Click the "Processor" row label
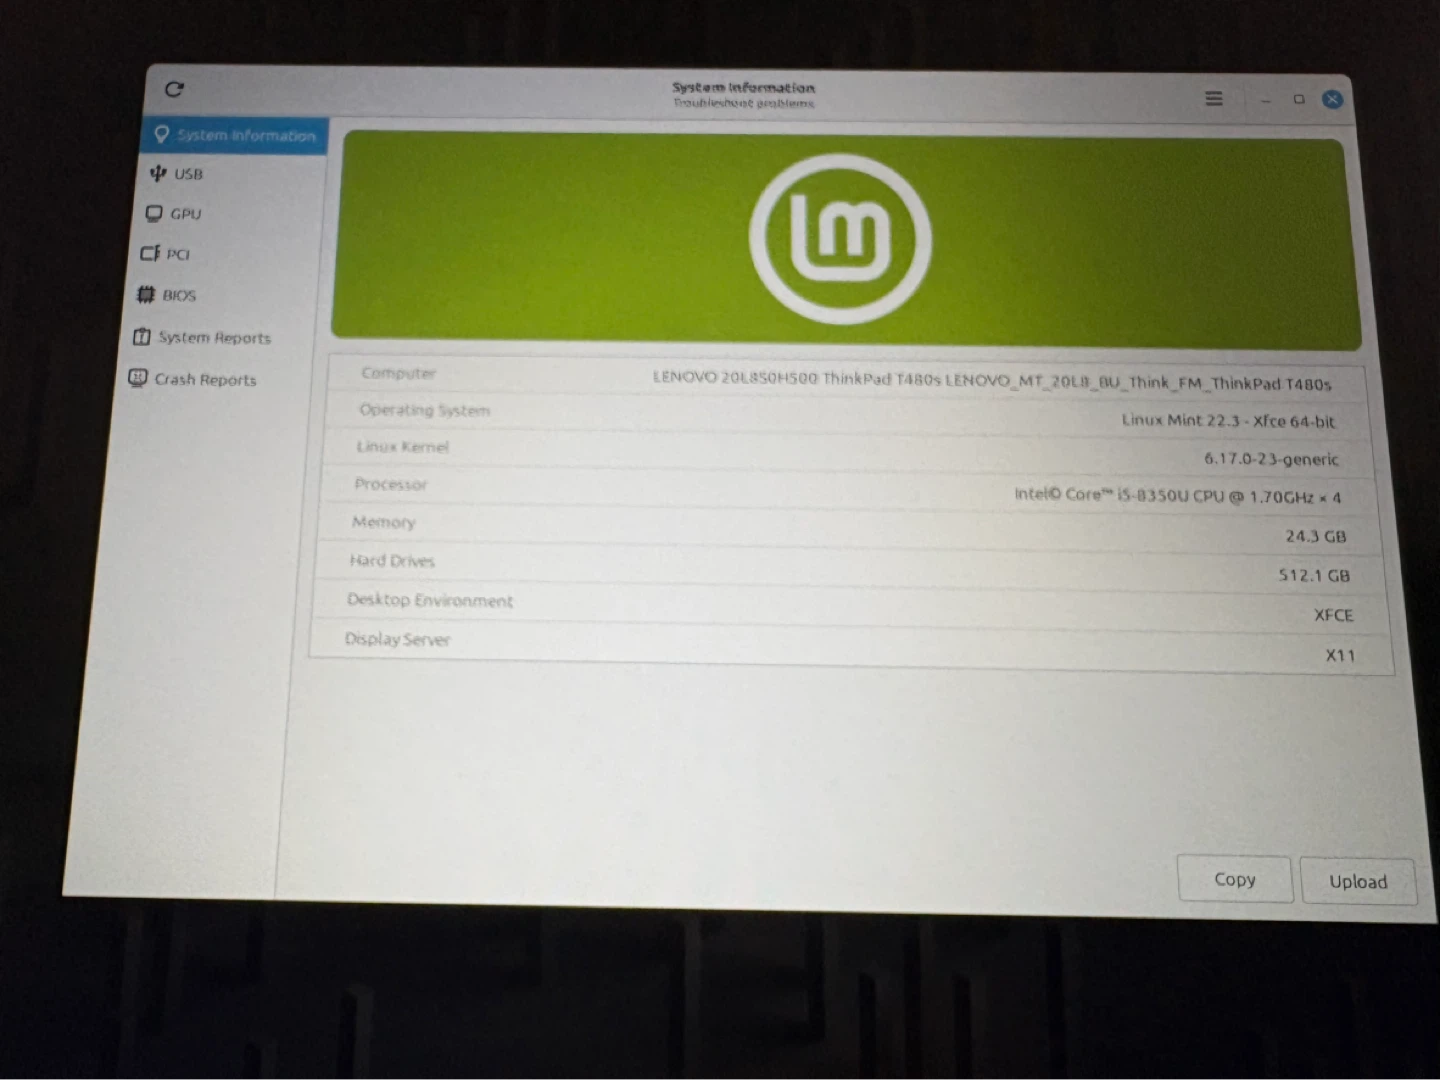Image resolution: width=1440 pixels, height=1080 pixels. tap(390, 484)
